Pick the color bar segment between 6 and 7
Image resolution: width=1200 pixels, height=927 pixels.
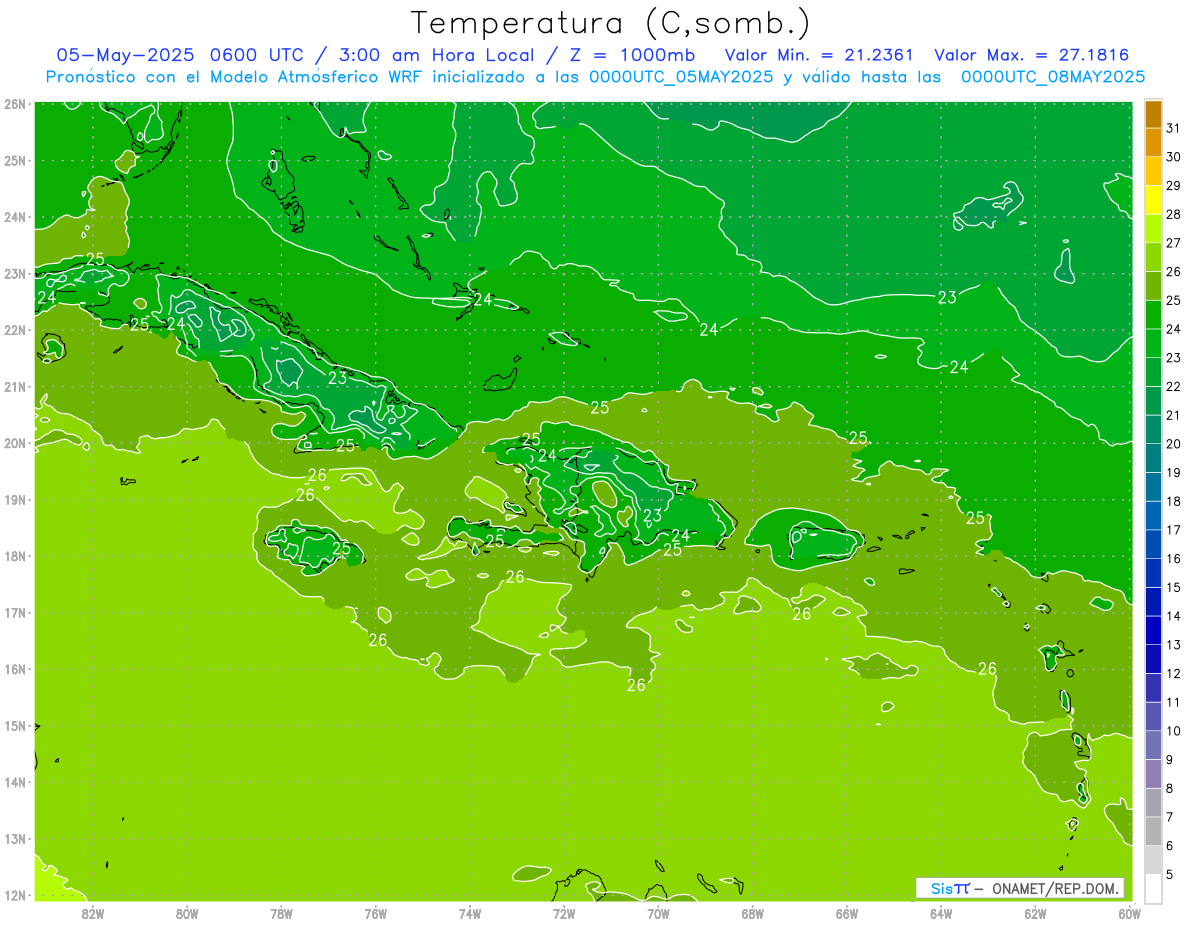pos(1153,831)
